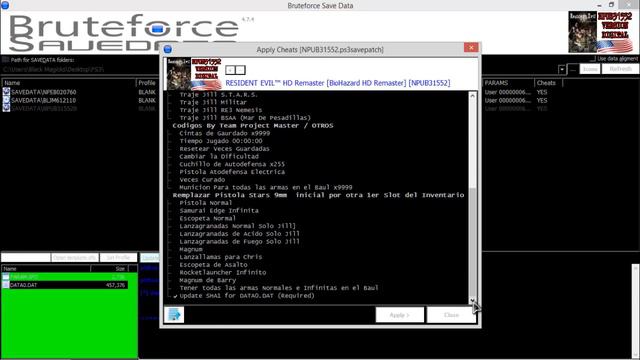640x360 pixels.
Task: Click the left small button above game title
Action: click(230, 70)
